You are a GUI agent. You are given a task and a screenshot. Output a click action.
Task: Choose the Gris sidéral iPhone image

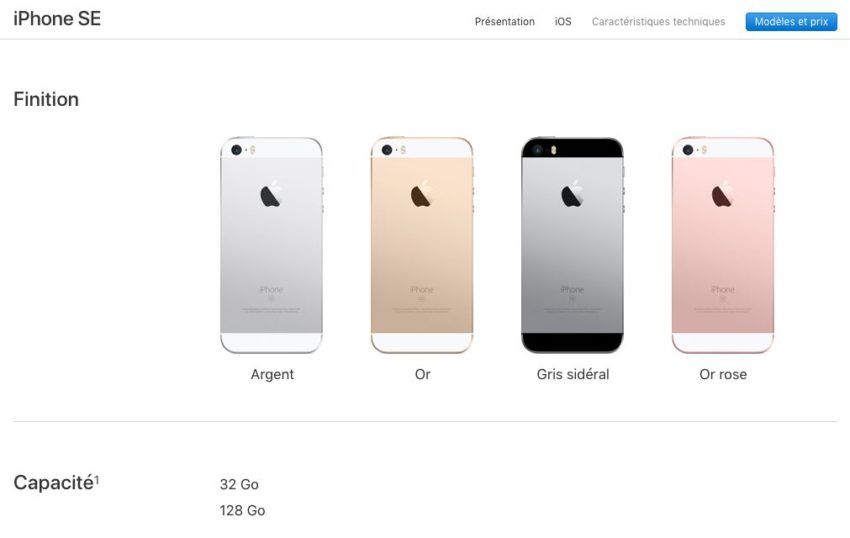click(x=572, y=245)
